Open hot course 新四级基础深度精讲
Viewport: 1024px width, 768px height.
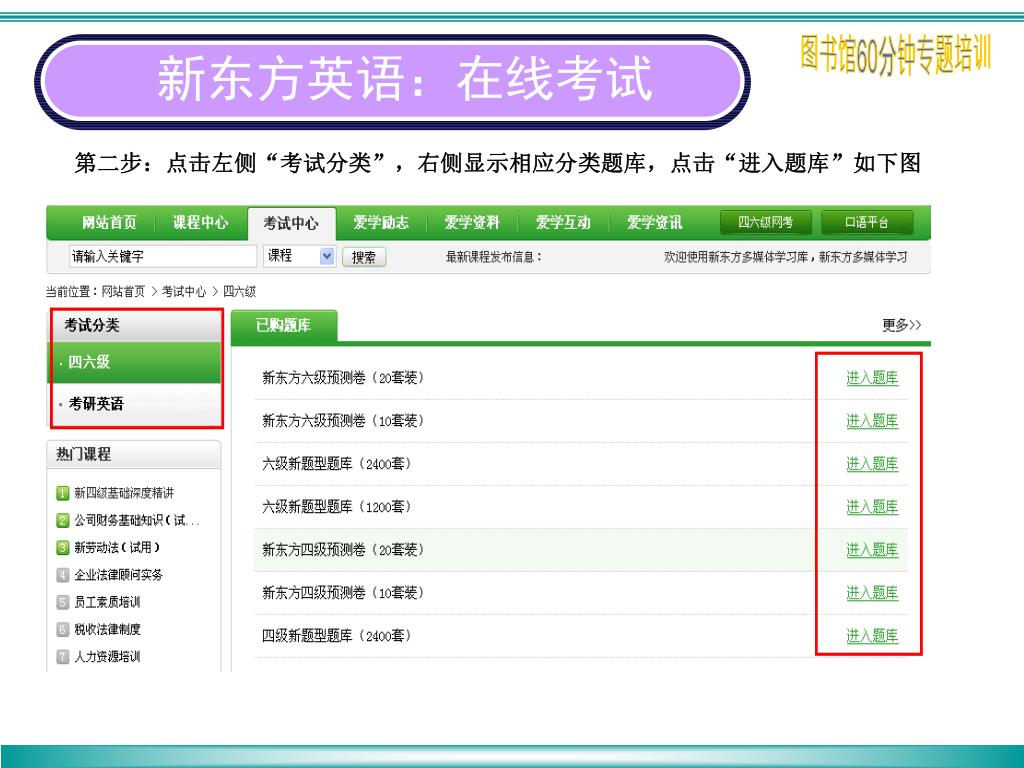click(124, 493)
